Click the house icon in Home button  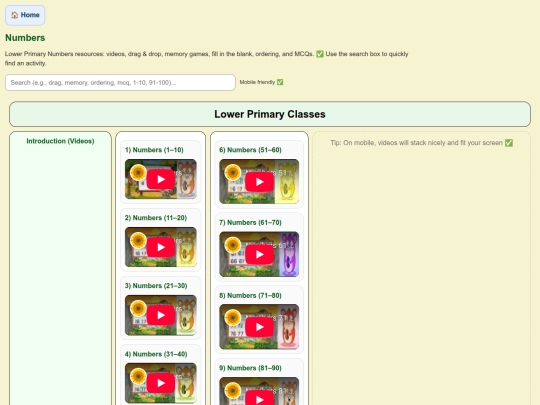pyautogui.click(x=14, y=15)
